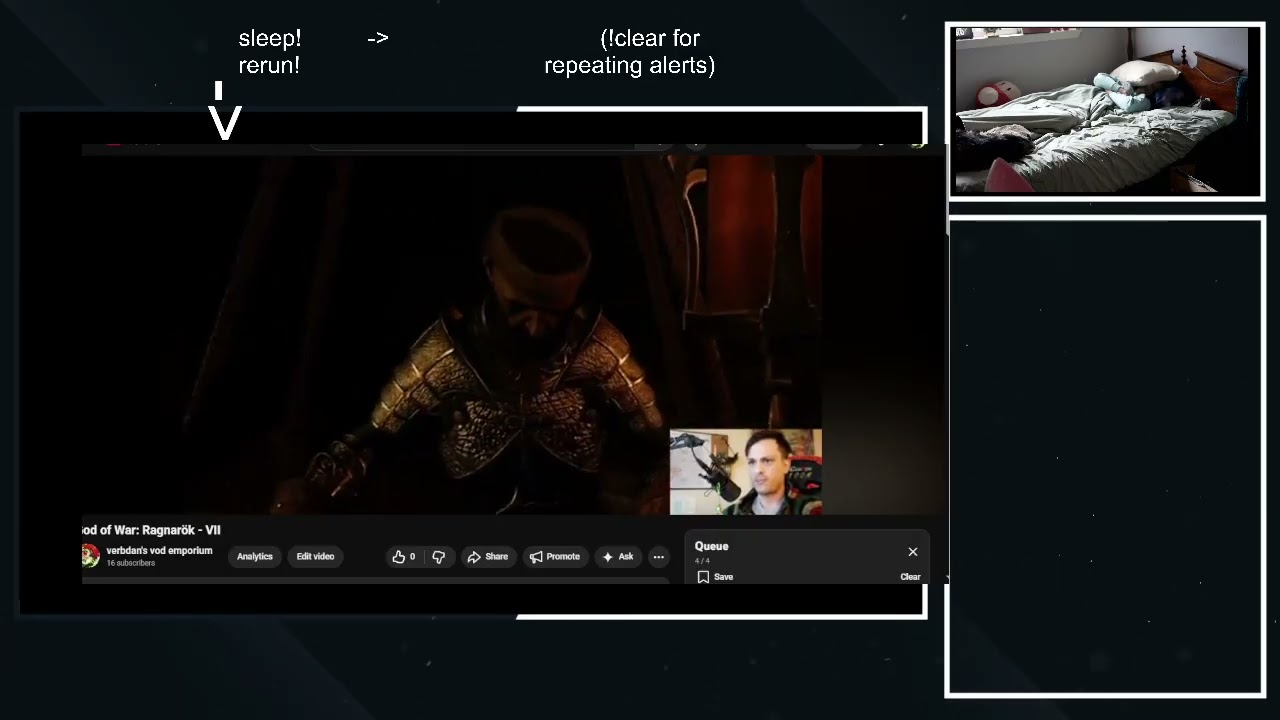Close the Queue panel
Image resolution: width=1280 pixels, height=720 pixels.
(913, 552)
